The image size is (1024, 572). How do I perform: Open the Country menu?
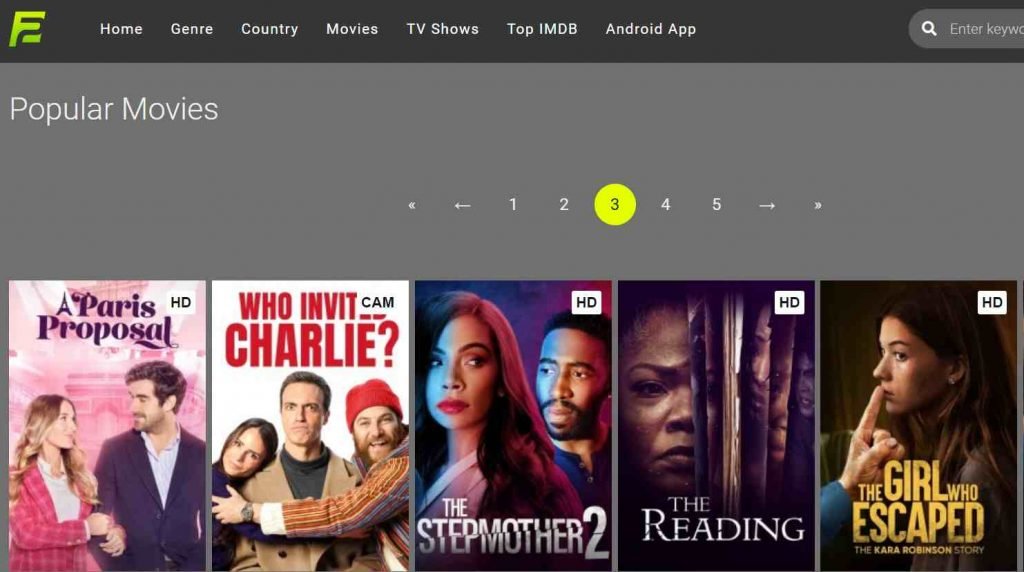[x=270, y=29]
